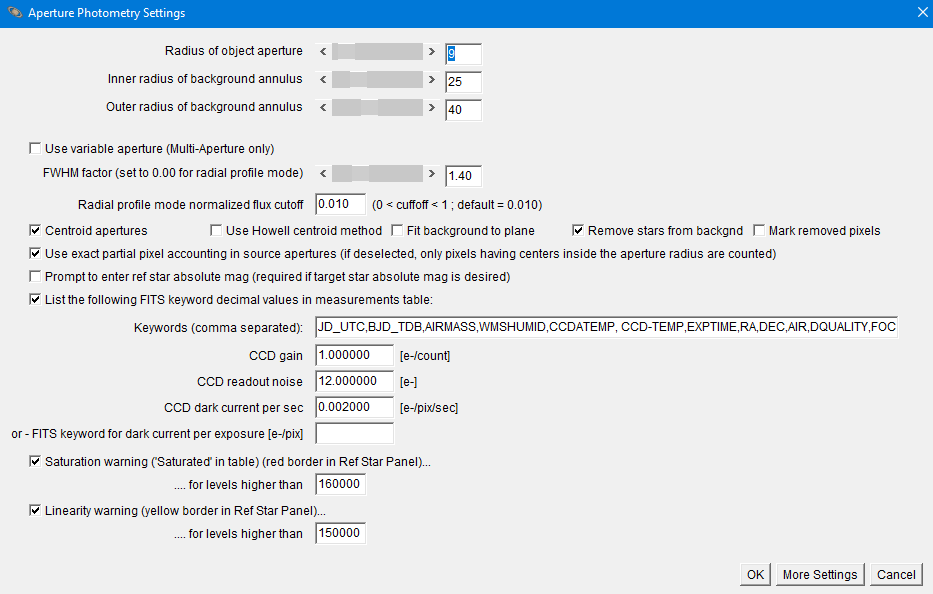The height and width of the screenshot is (594, 933).
Task: Click right arrow of outer background annulus slider
Action: point(432,107)
